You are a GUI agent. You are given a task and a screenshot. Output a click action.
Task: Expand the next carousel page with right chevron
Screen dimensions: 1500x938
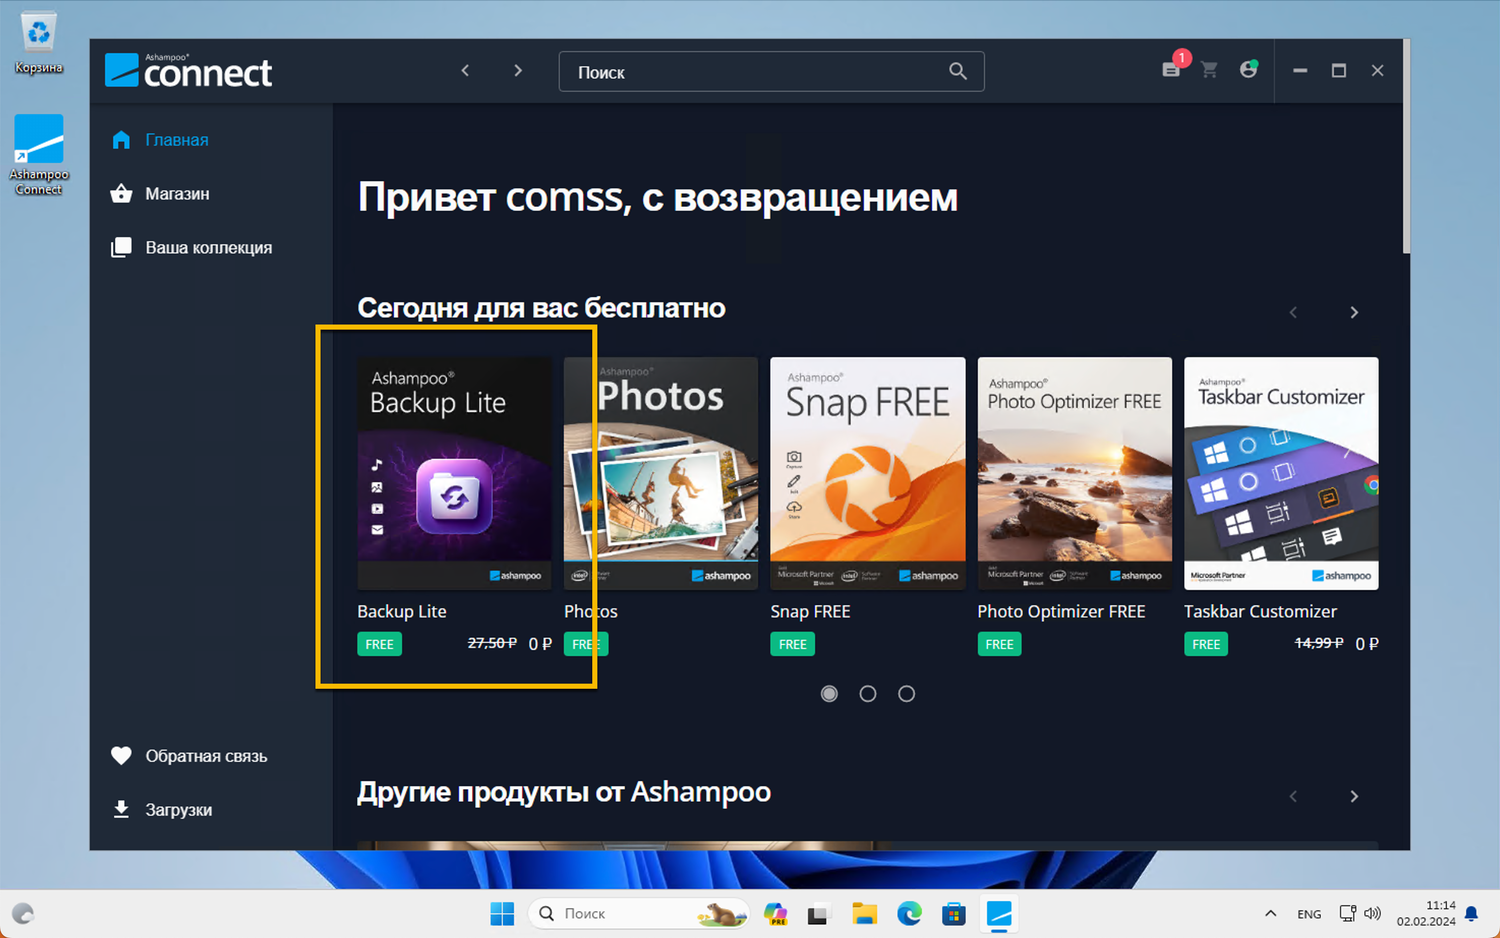click(1354, 312)
